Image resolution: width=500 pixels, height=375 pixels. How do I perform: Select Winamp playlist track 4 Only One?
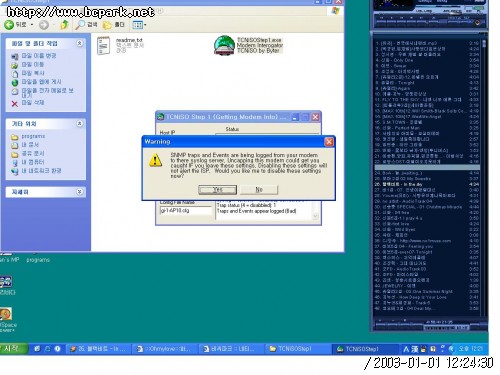pos(427,60)
